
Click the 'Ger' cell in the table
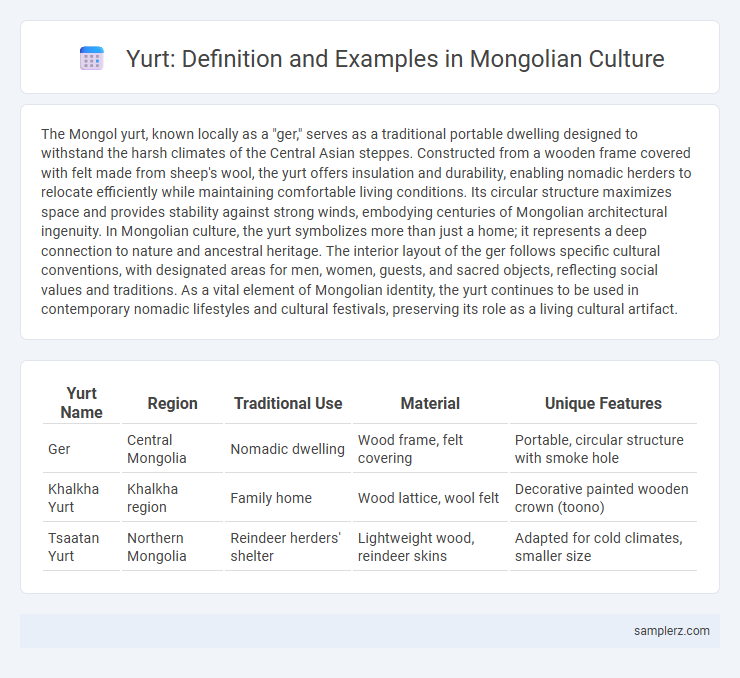[82, 449]
